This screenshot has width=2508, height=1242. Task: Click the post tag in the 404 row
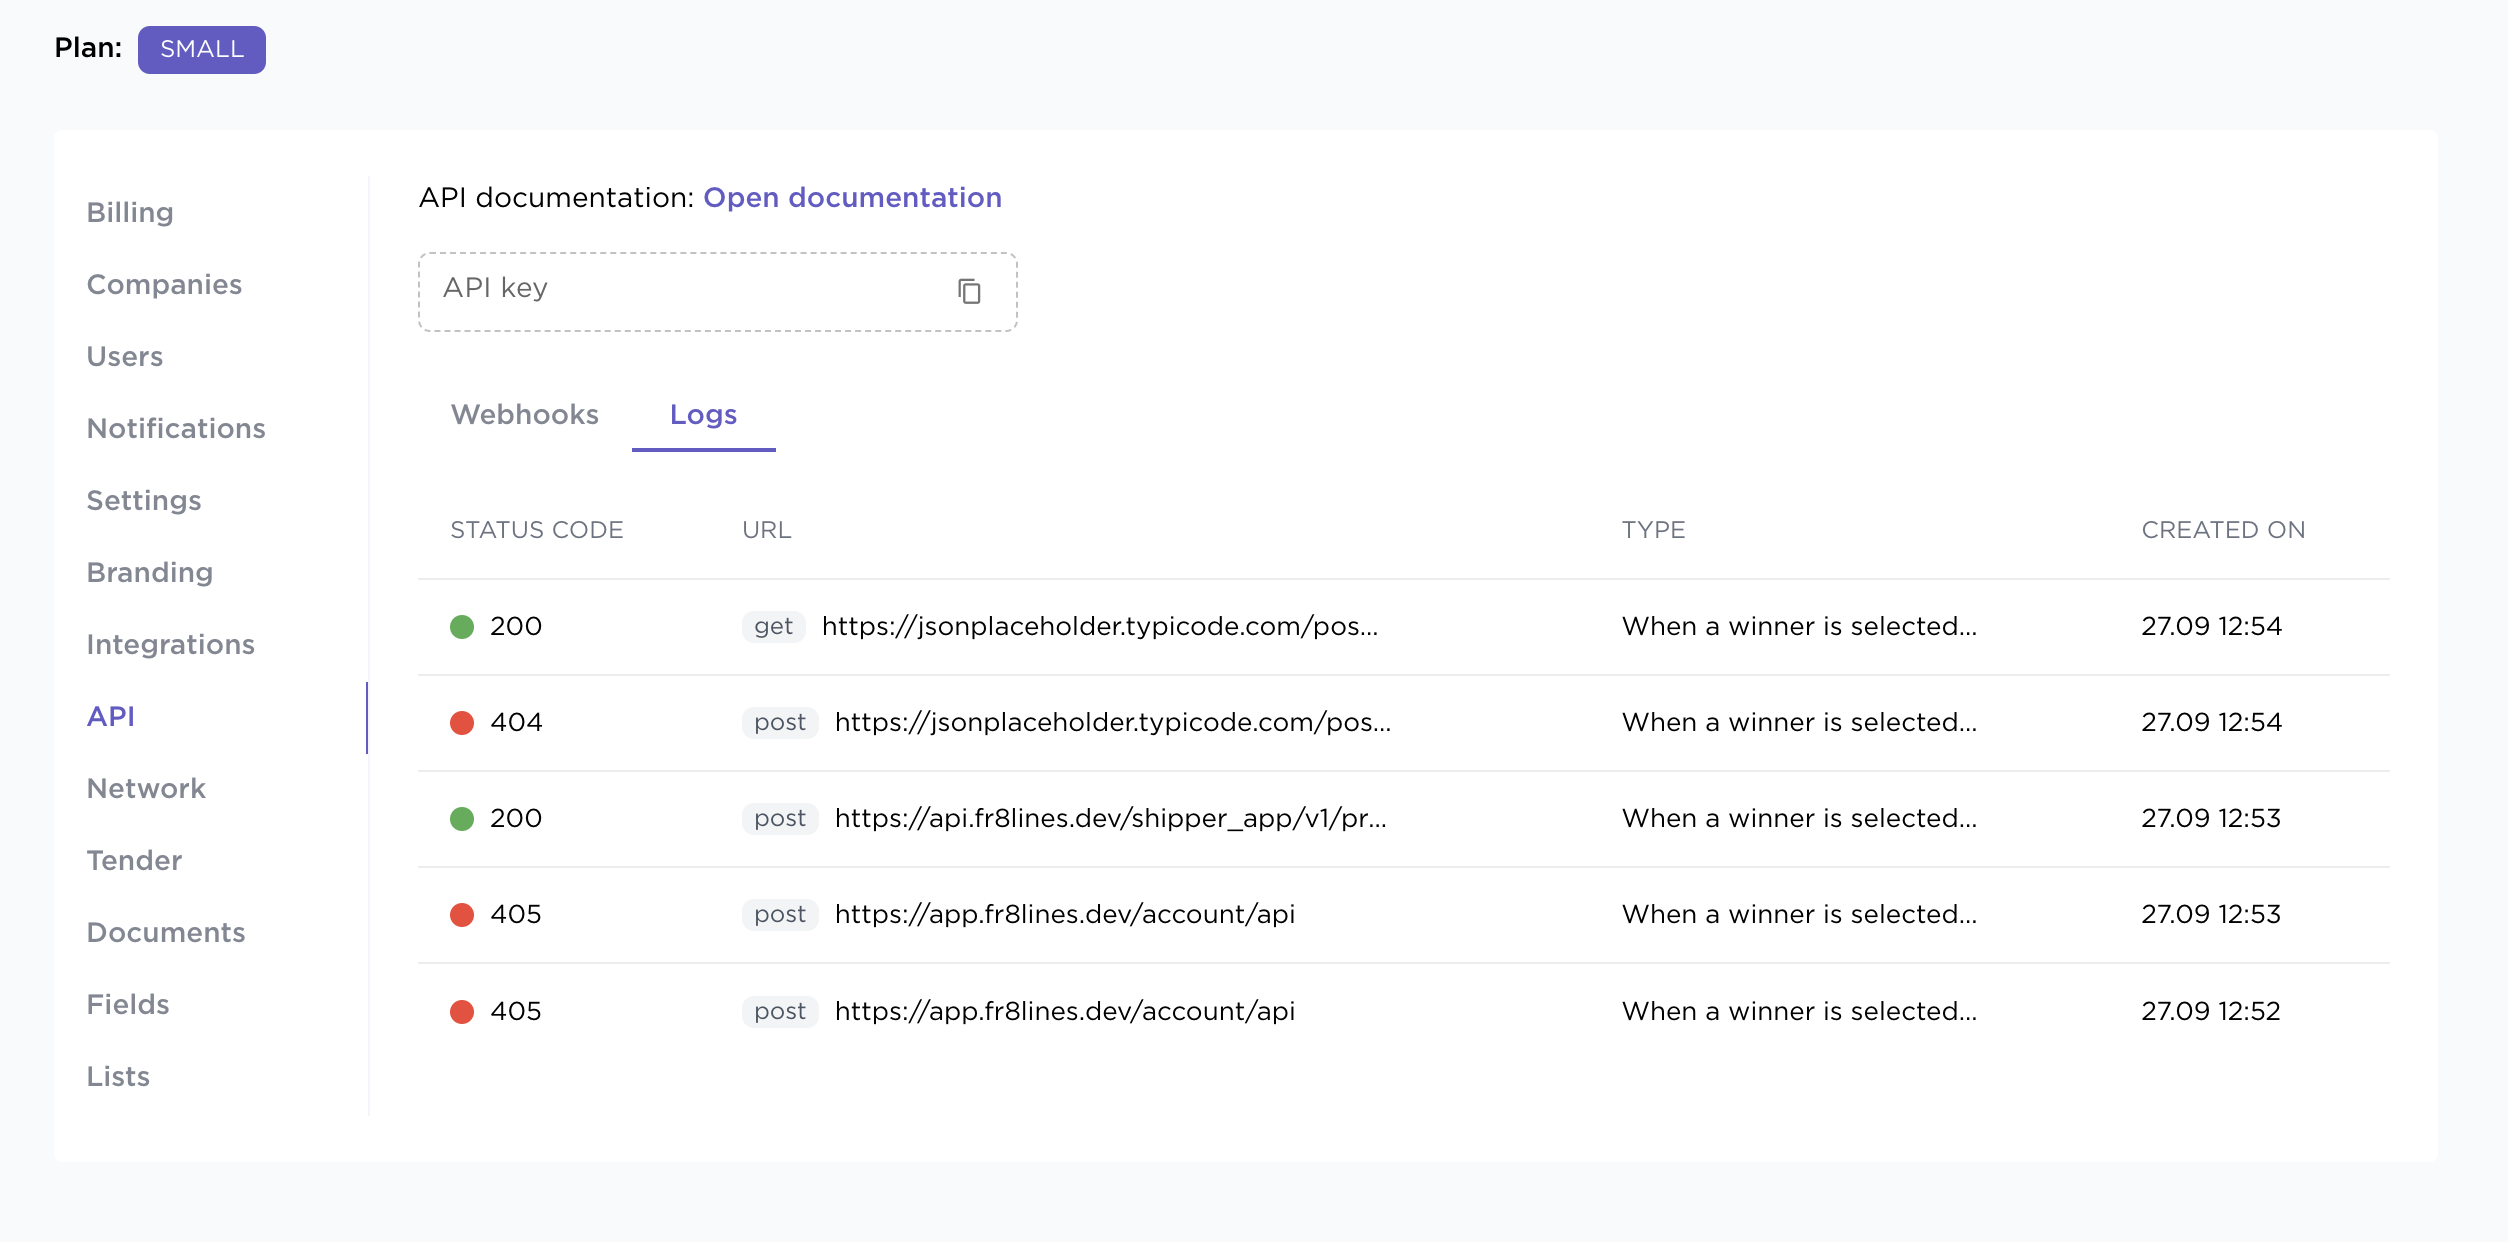pyautogui.click(x=780, y=722)
